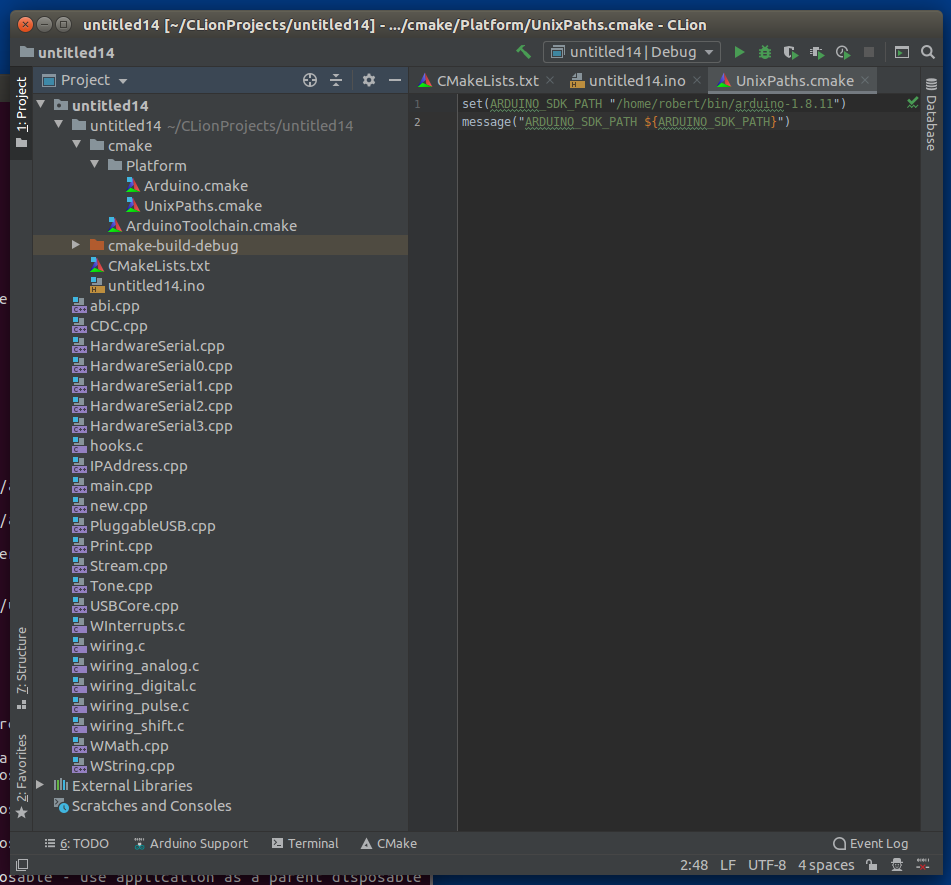Open the Event Log
The height and width of the screenshot is (885, 951).
[871, 843]
